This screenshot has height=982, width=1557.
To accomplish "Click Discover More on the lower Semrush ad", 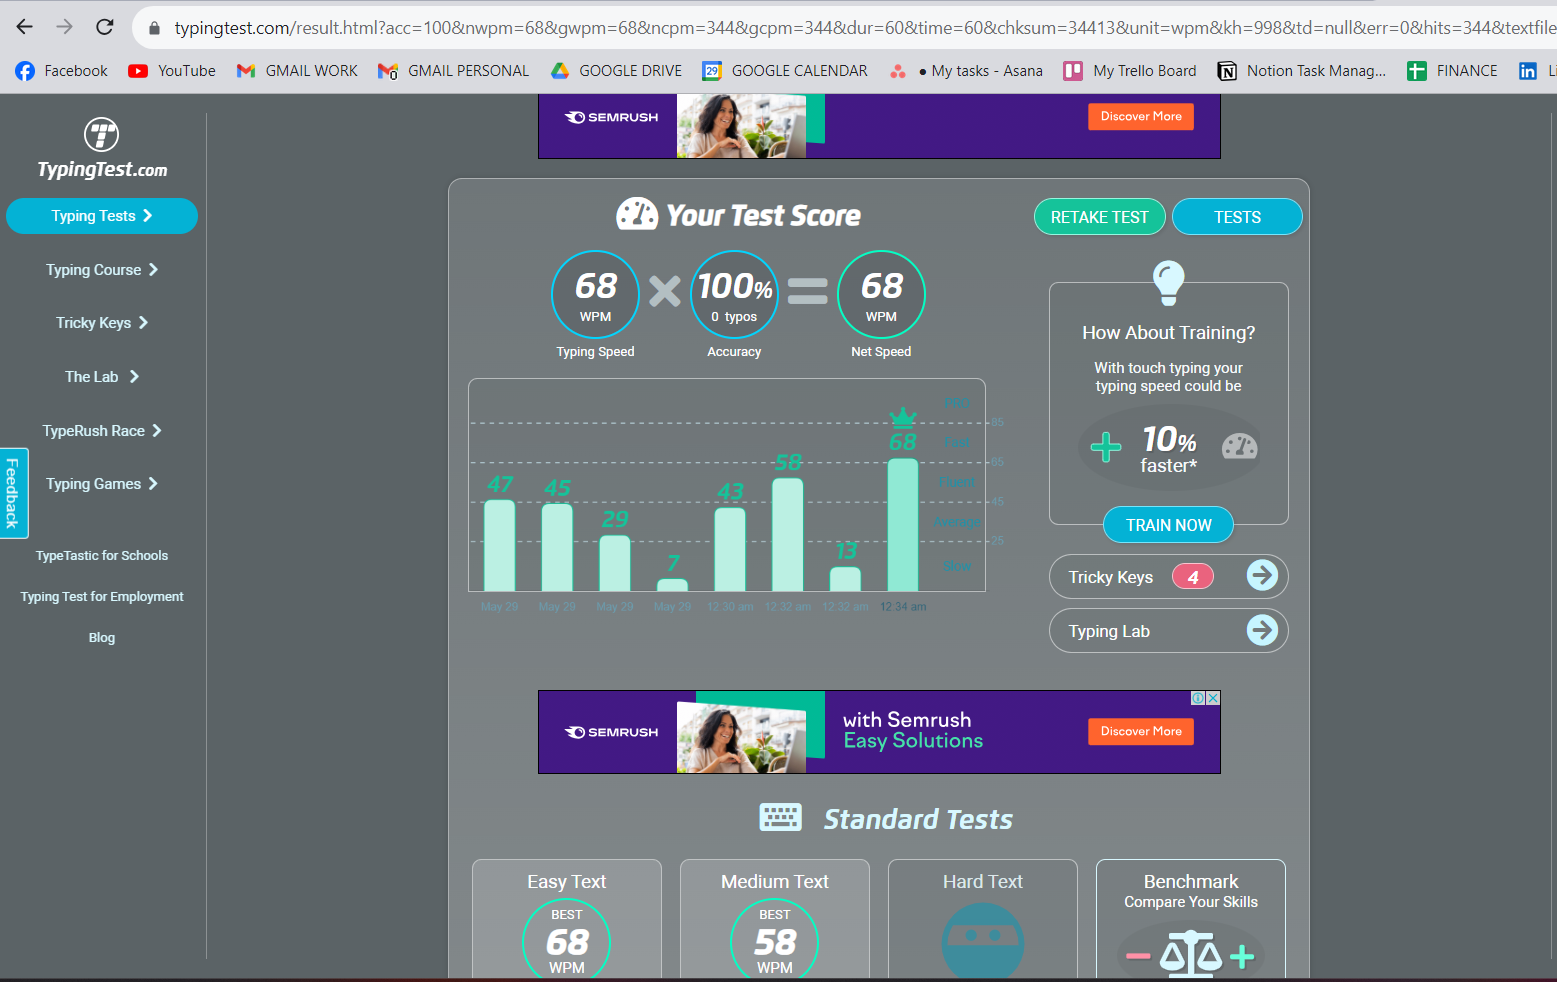I will [1141, 732].
